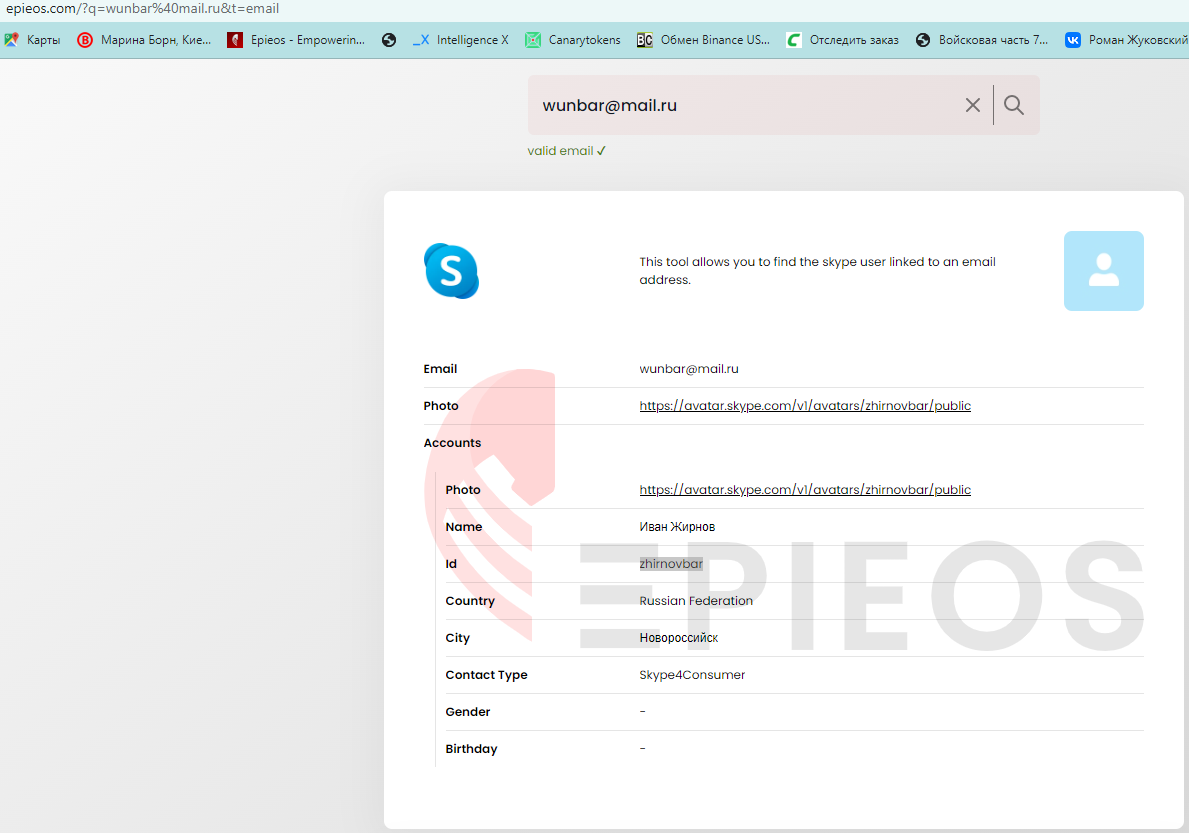Click the browser address bar URL

pyautogui.click(x=143, y=8)
